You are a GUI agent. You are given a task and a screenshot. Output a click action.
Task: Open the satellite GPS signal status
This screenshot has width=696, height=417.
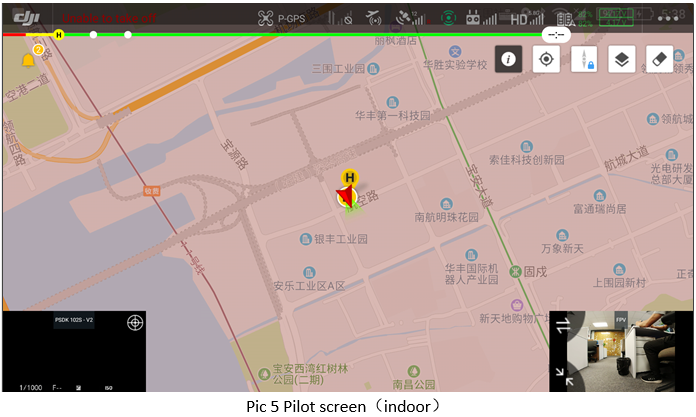(412, 18)
